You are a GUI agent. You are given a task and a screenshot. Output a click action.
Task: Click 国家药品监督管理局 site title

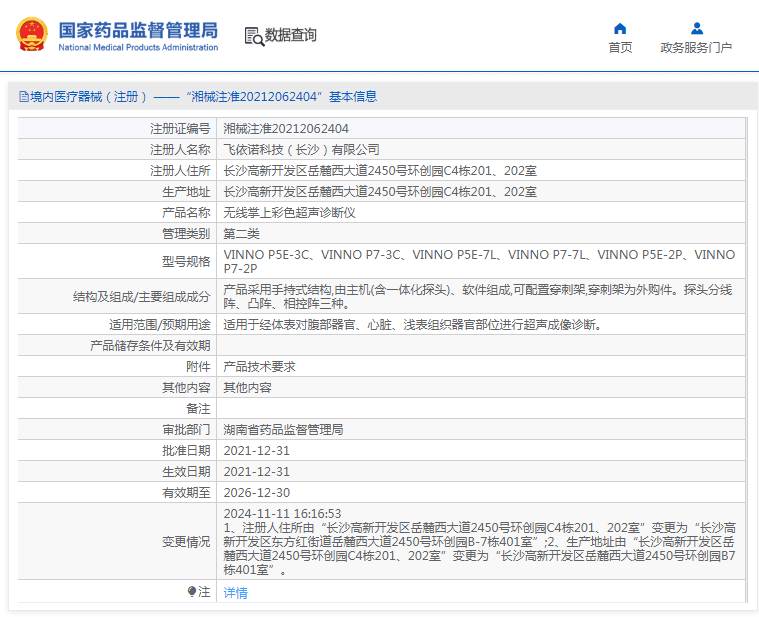click(x=138, y=30)
